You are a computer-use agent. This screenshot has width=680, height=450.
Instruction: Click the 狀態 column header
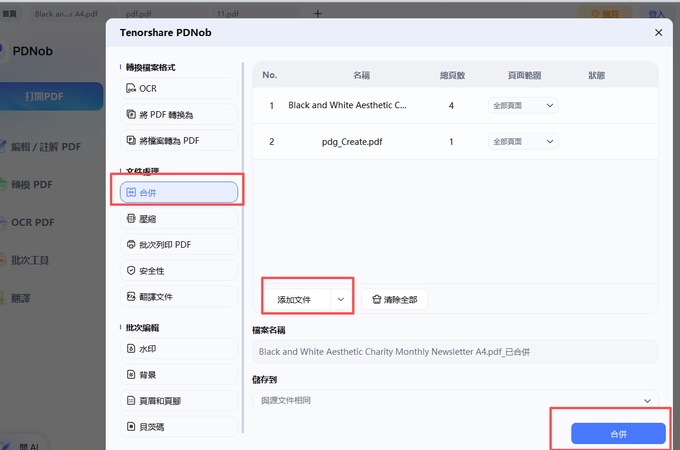(x=596, y=75)
